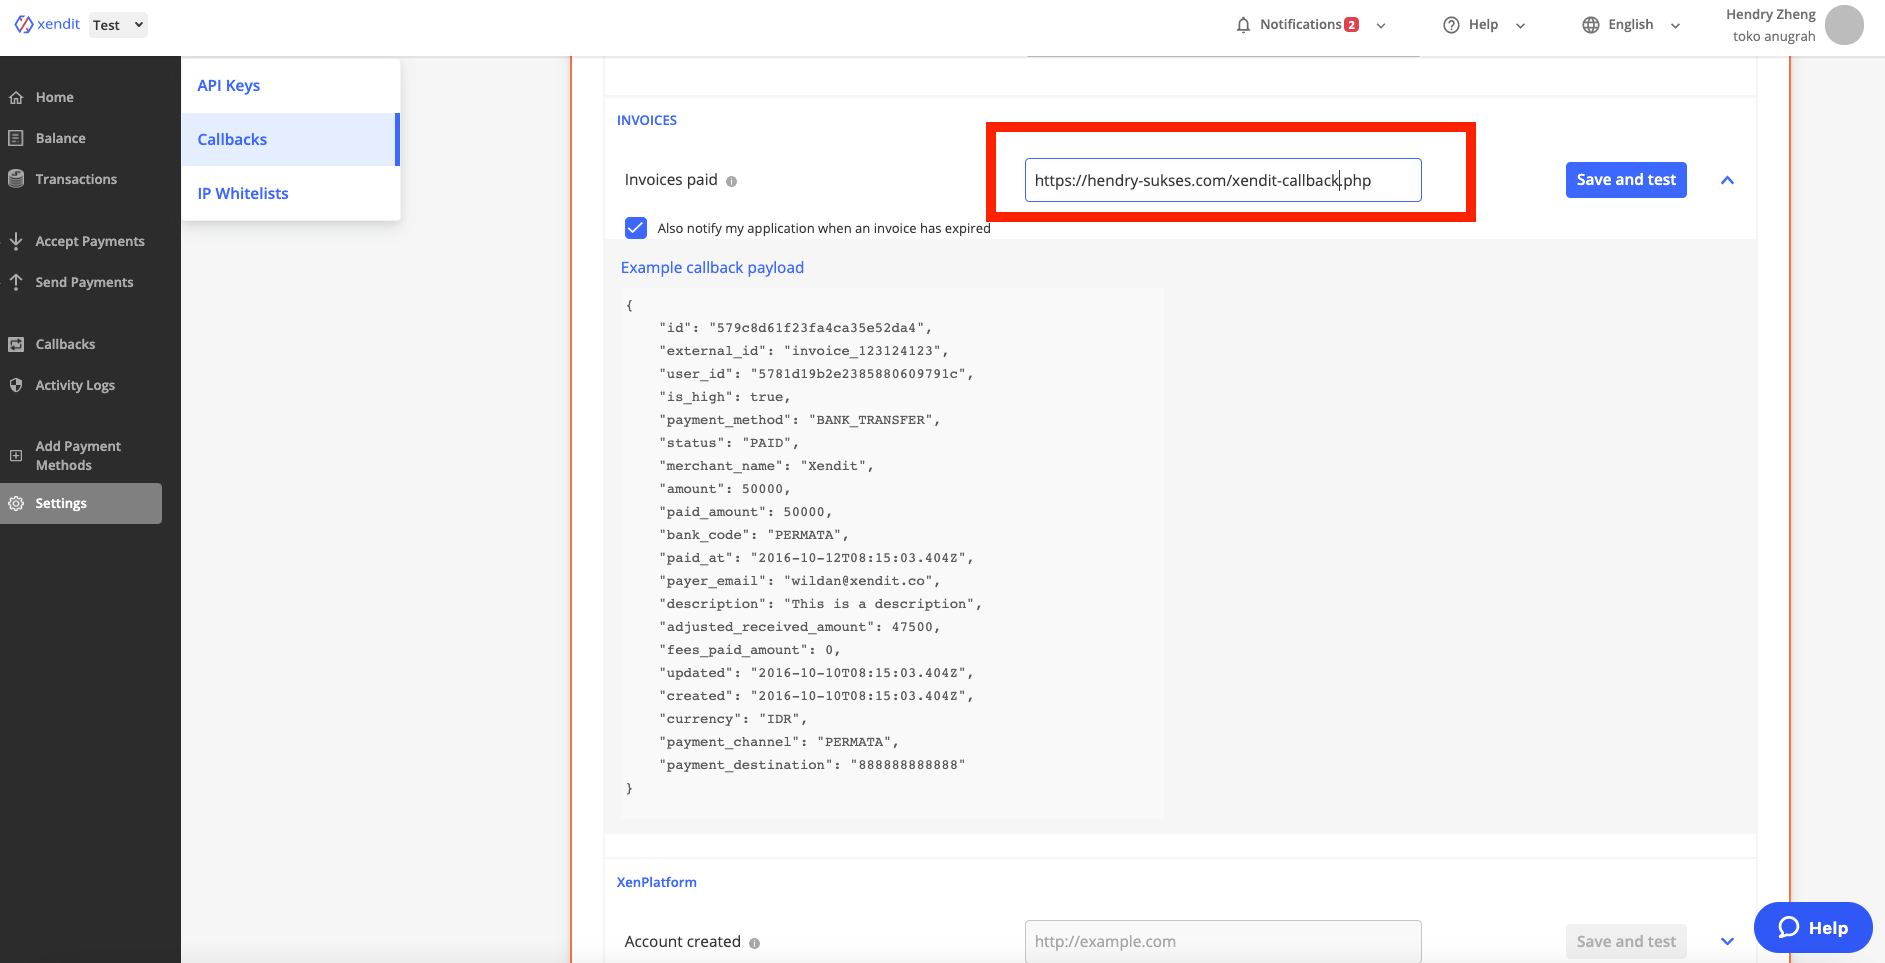
Task: Click Save and test for Invoices paid
Action: click(x=1626, y=180)
